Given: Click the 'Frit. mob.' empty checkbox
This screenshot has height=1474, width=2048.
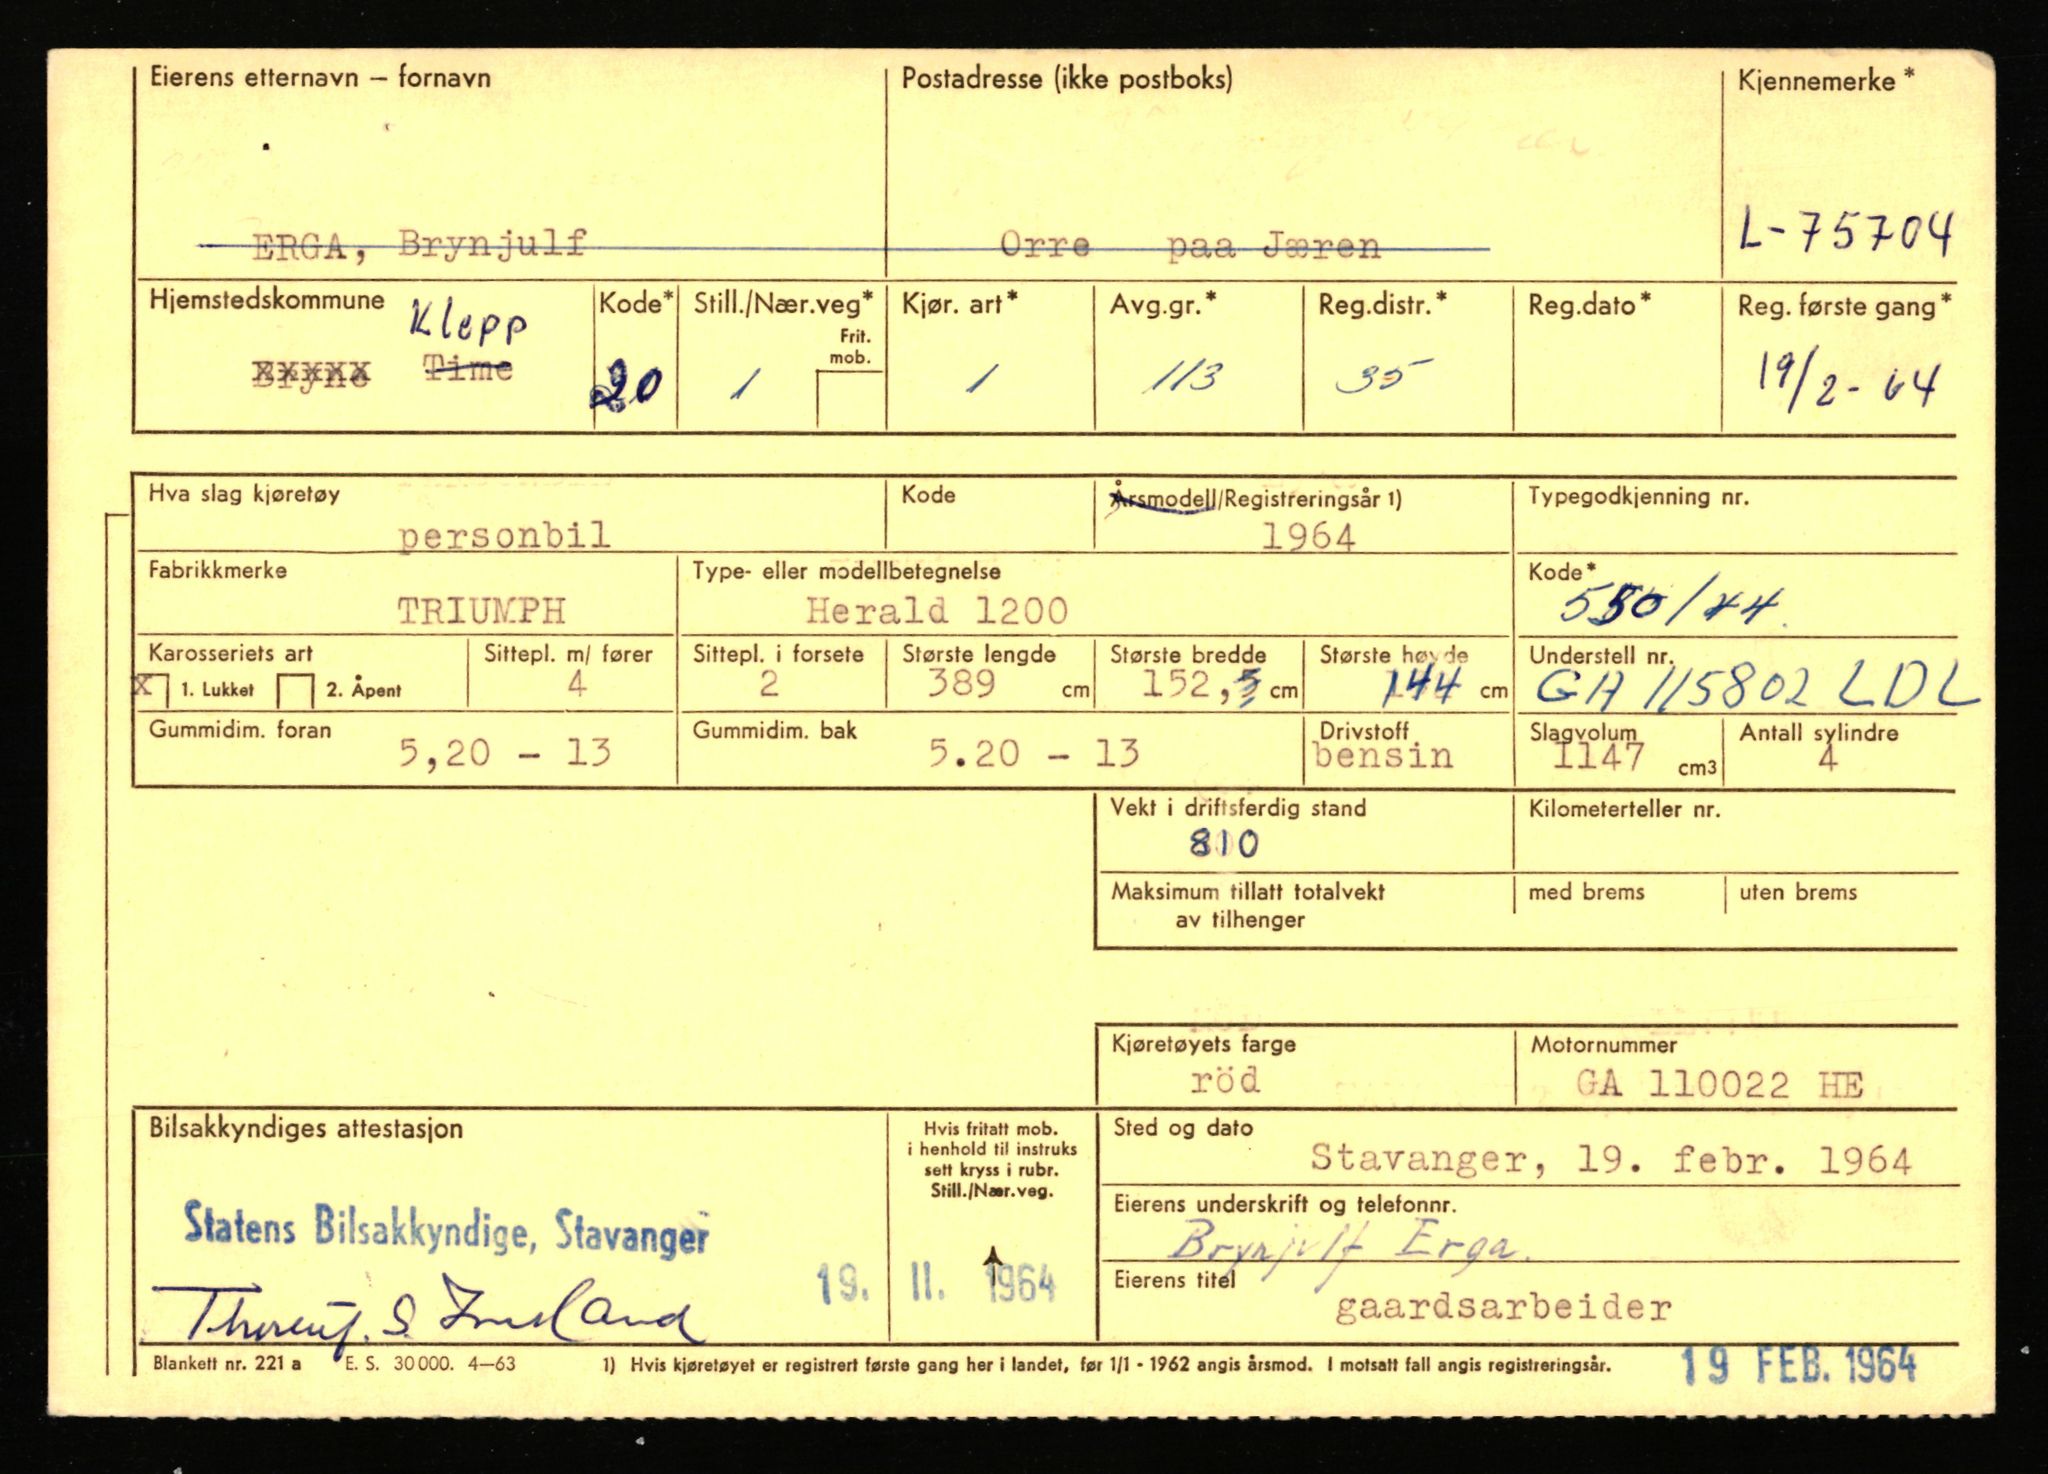Looking at the screenshot, I should coord(849,400).
